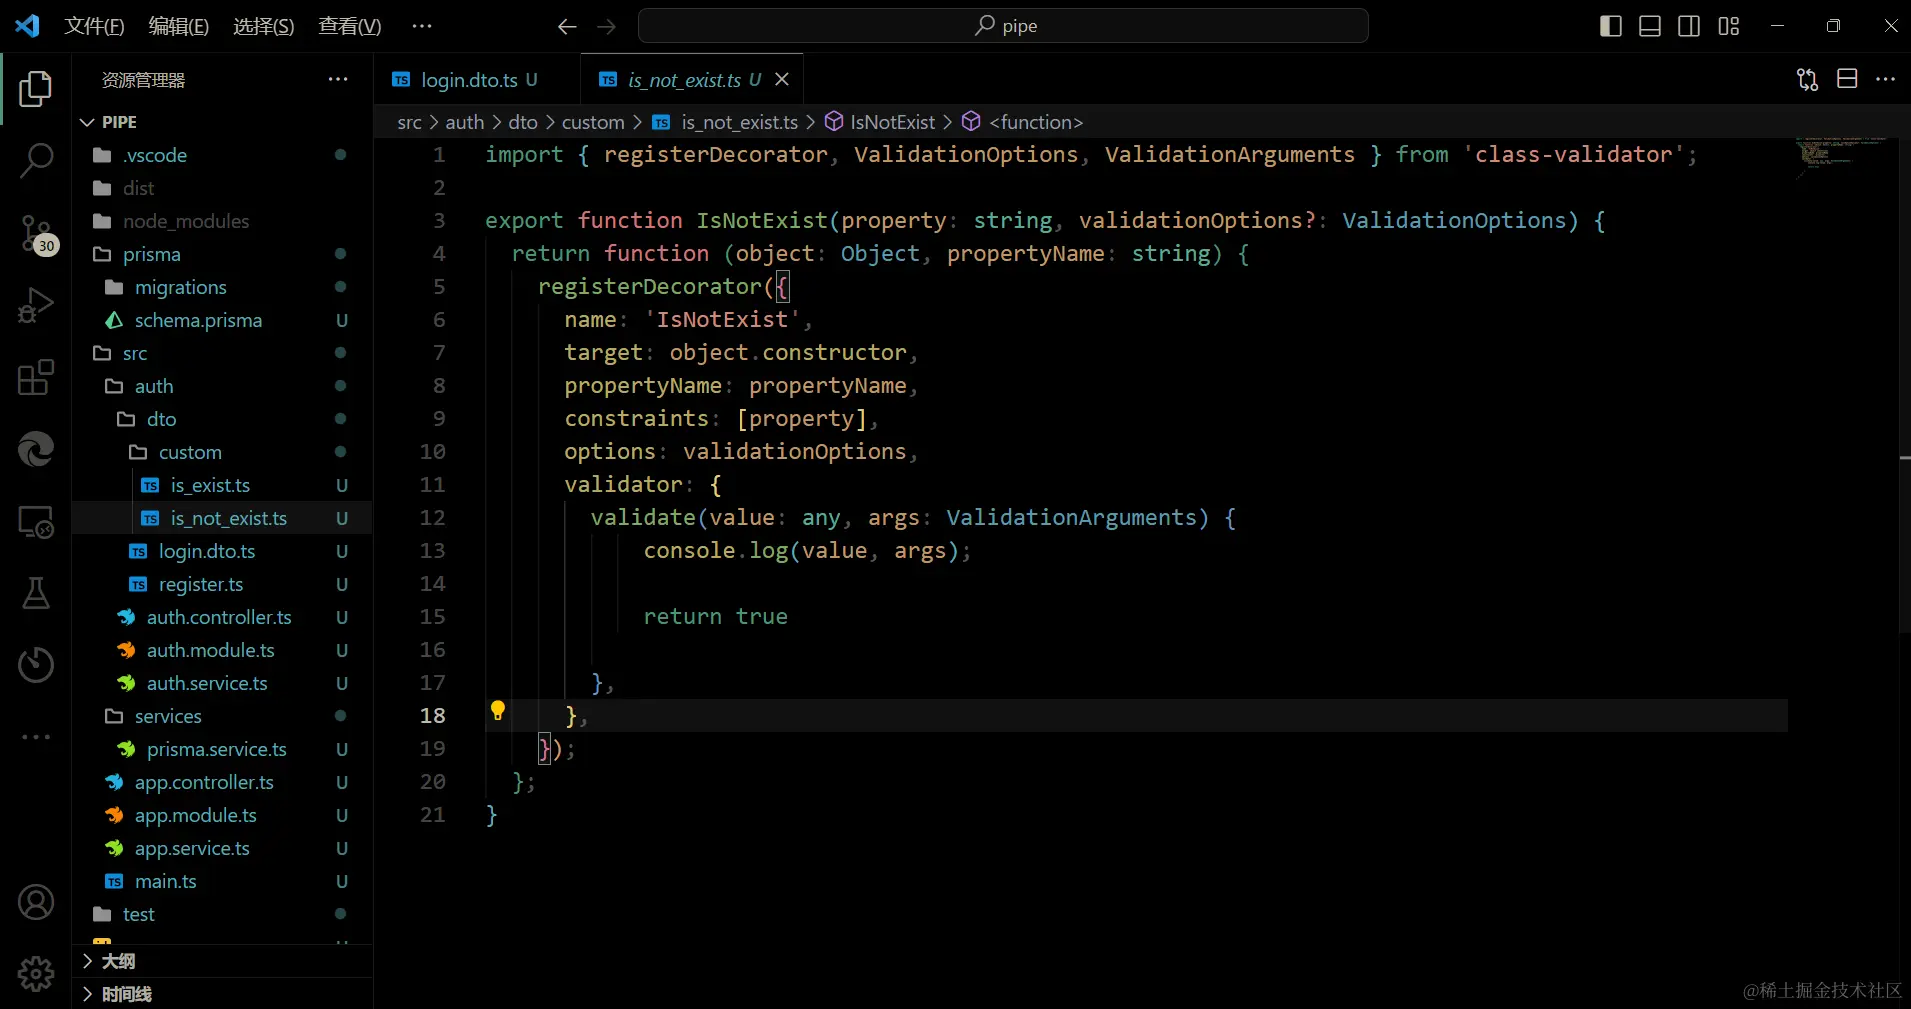
Task: Open the Testing beaker icon
Action: 36,593
